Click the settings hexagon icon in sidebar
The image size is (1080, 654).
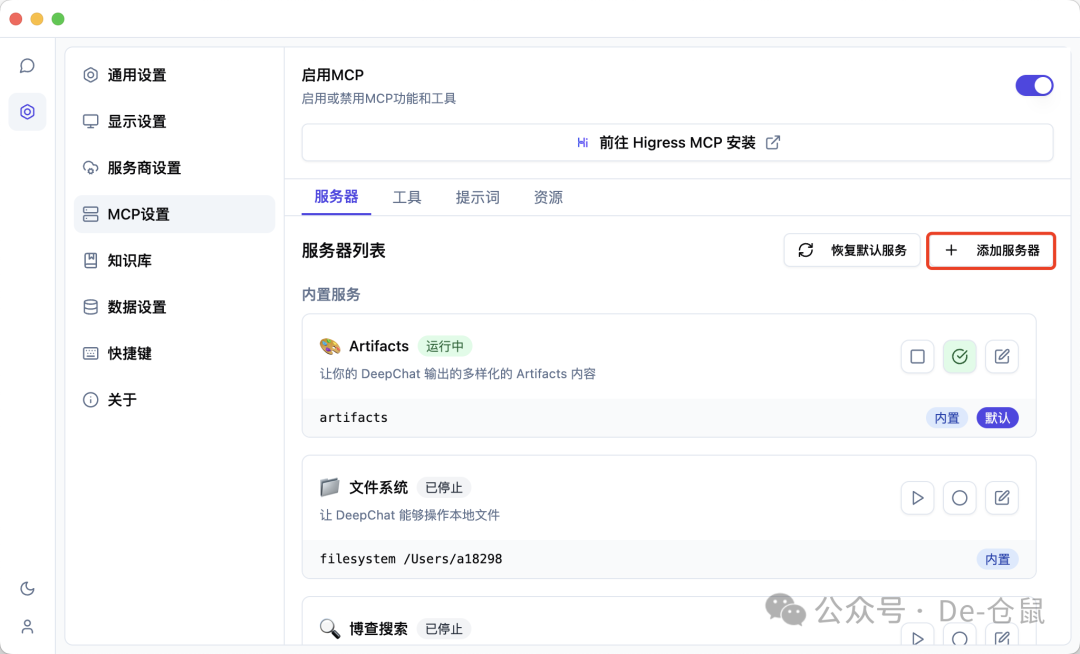27,112
